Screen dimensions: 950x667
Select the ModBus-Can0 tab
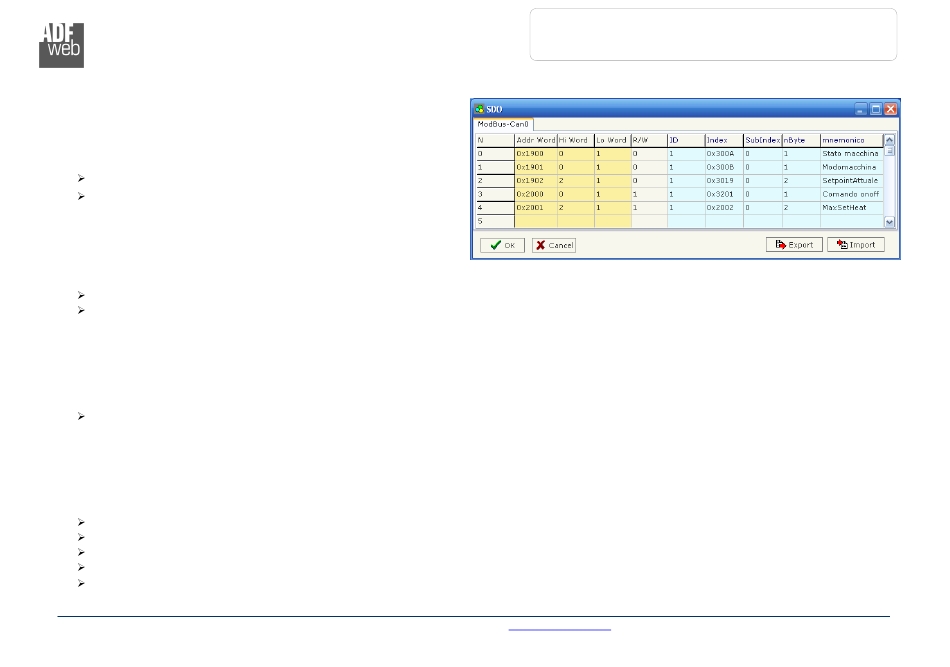click(503, 124)
